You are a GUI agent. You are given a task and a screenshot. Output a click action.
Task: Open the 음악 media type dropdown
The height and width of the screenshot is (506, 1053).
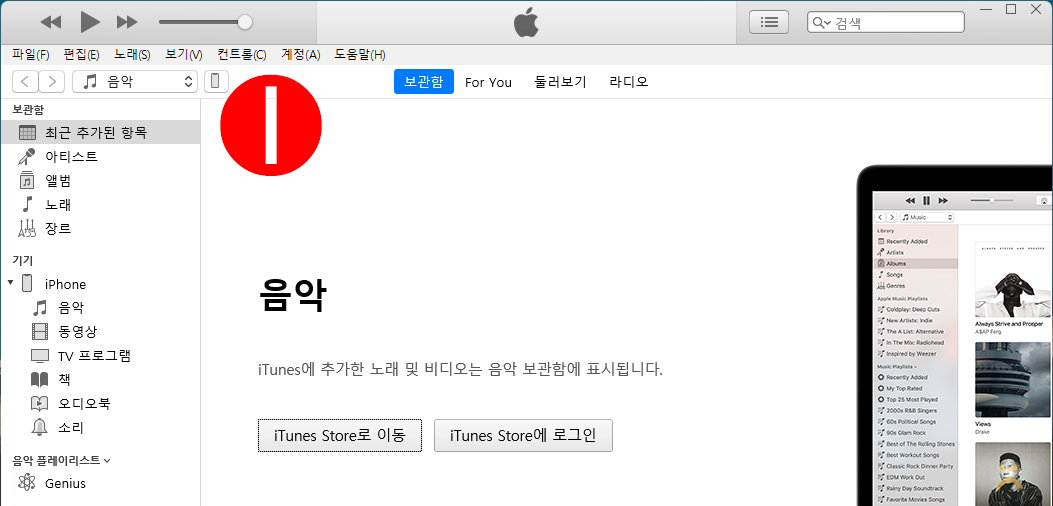click(x=135, y=82)
